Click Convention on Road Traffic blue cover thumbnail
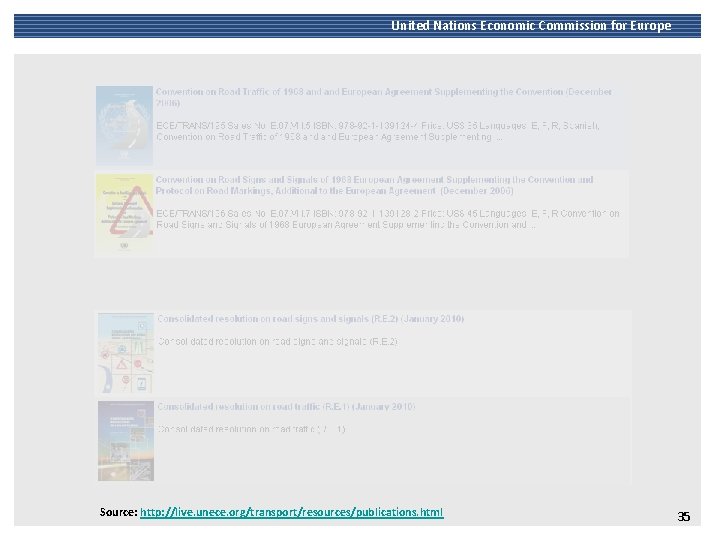Screen dimensions: 720x540 point(124,125)
